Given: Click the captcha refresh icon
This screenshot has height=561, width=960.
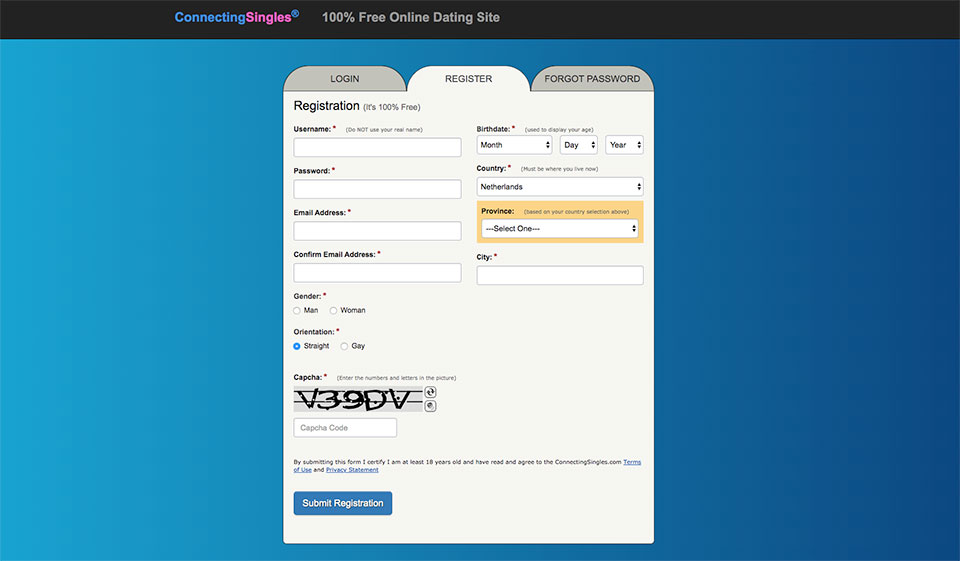Looking at the screenshot, I should point(430,392).
